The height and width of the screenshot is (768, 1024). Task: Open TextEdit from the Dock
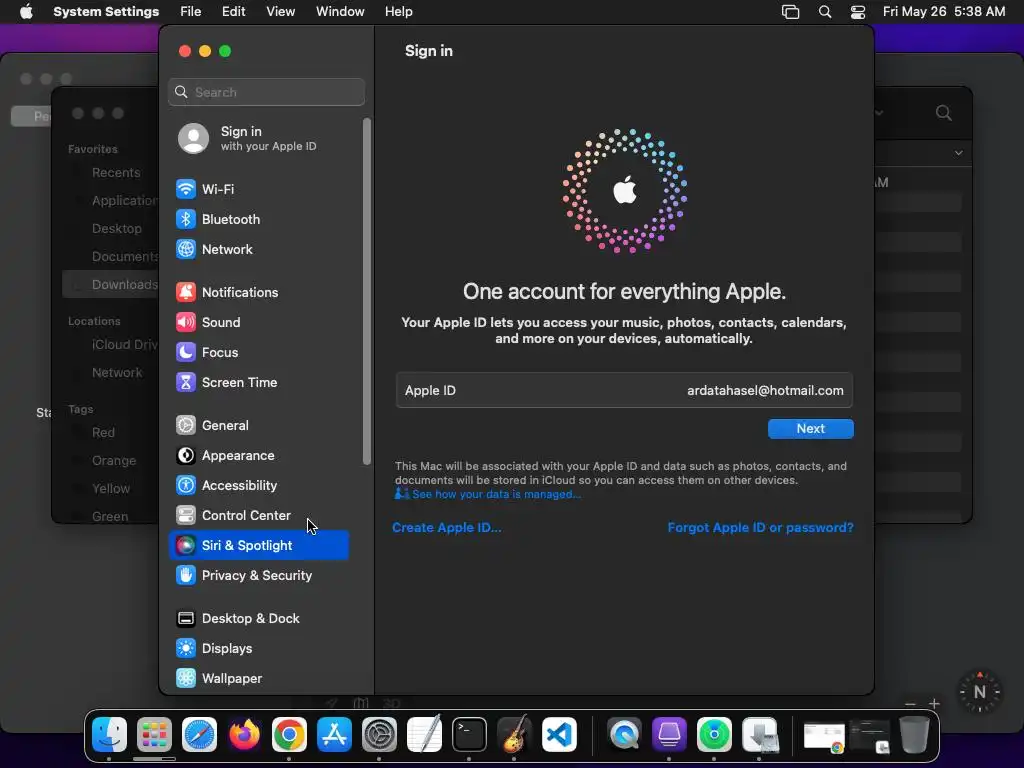pos(424,735)
